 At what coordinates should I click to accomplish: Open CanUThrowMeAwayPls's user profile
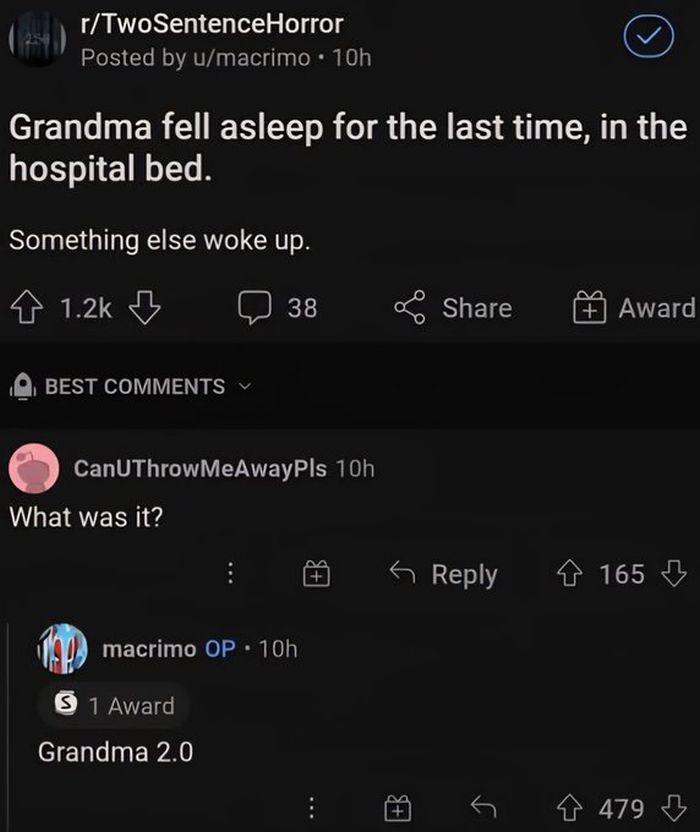(201, 468)
